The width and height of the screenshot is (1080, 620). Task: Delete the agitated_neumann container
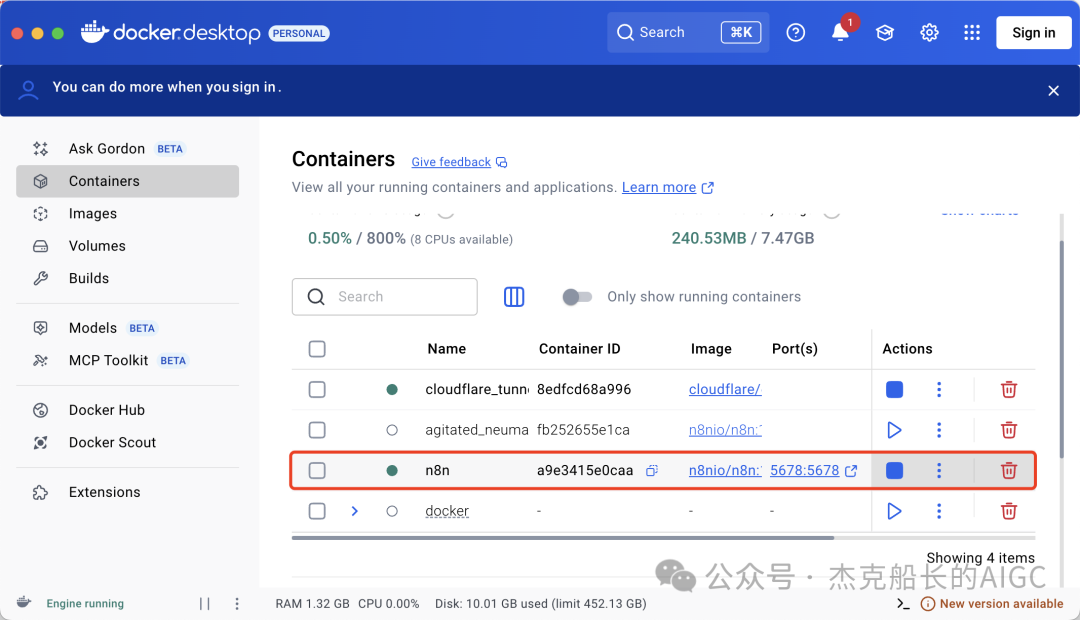click(1009, 431)
